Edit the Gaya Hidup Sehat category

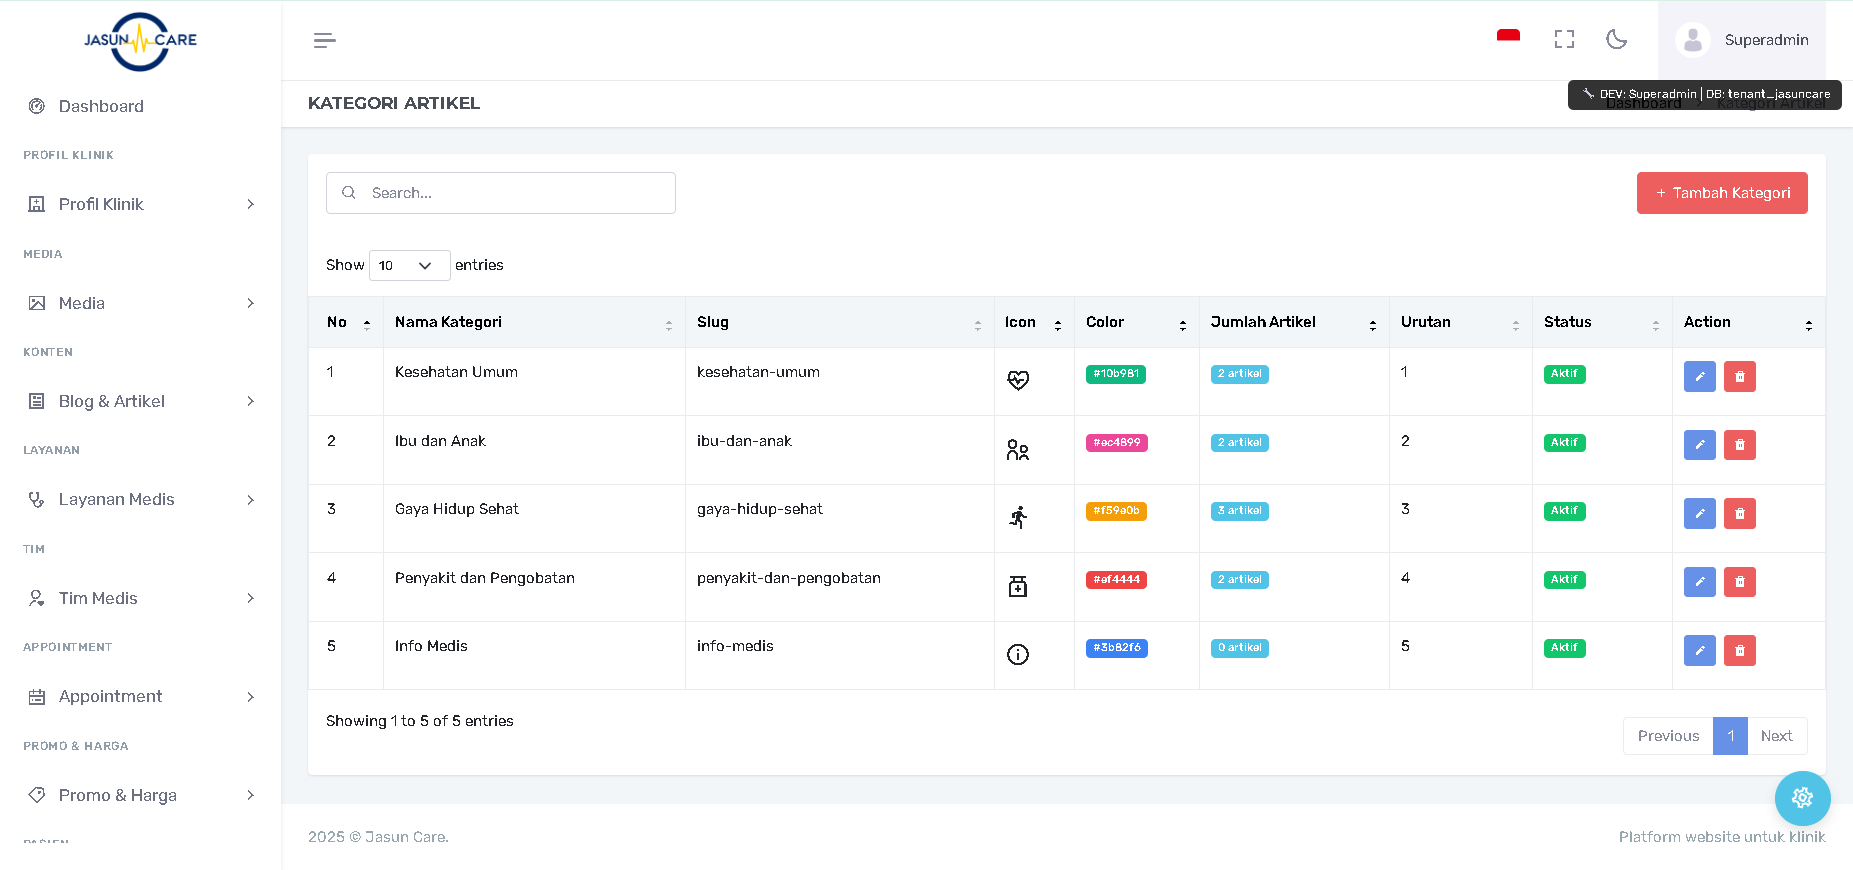click(x=1699, y=514)
